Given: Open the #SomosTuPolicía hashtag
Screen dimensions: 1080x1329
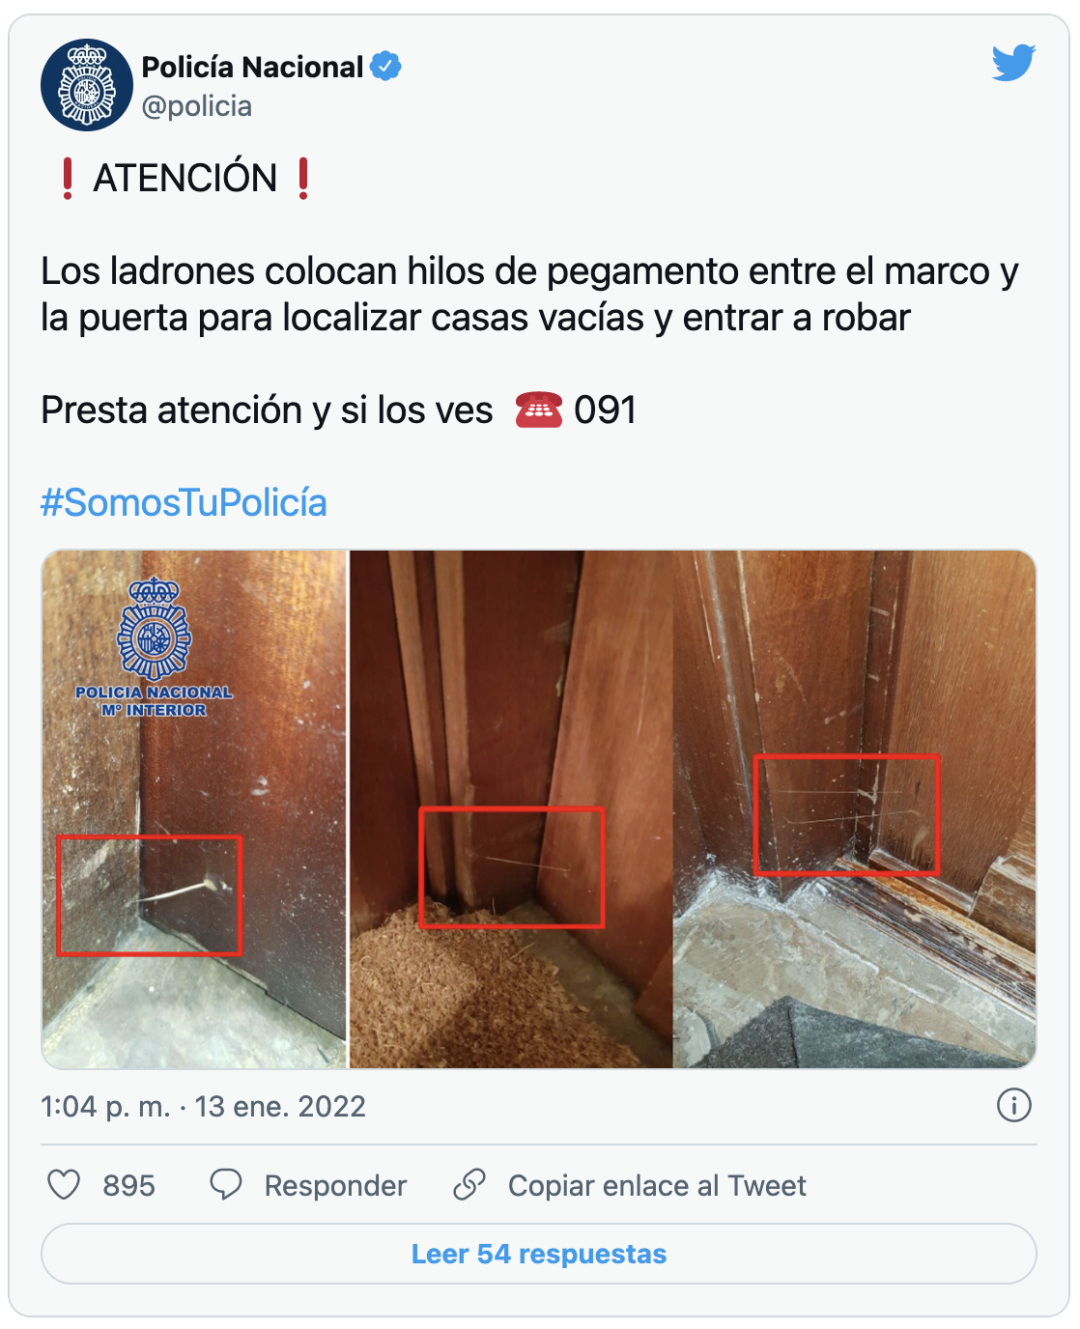Looking at the screenshot, I should click(184, 502).
